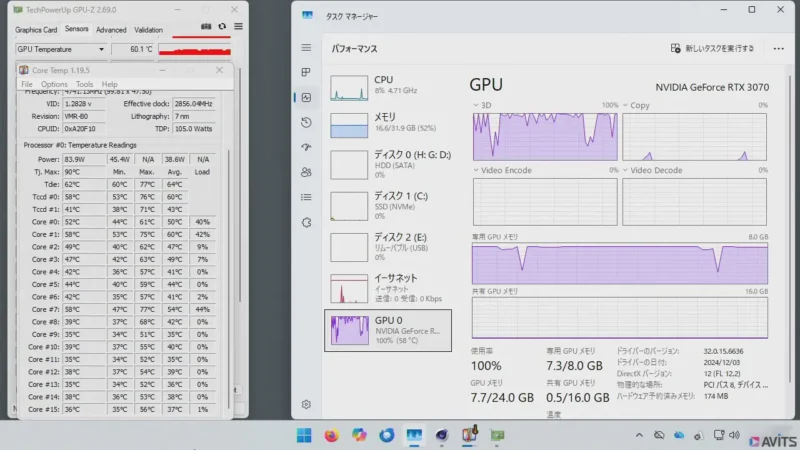Open GPU Temperature sensor dropdown in GPU-Z
This screenshot has width=800, height=450.
tap(101, 49)
